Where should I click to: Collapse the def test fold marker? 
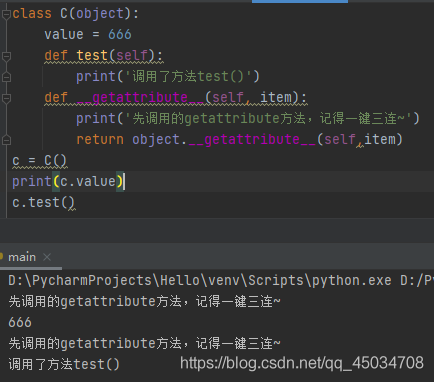pyautogui.click(x=6, y=56)
